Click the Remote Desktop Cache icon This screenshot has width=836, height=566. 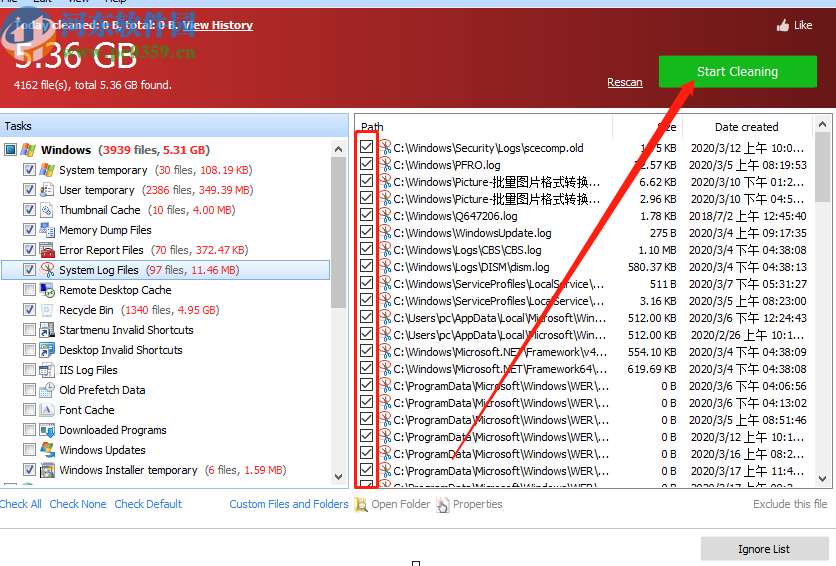pyautogui.click(x=47, y=290)
